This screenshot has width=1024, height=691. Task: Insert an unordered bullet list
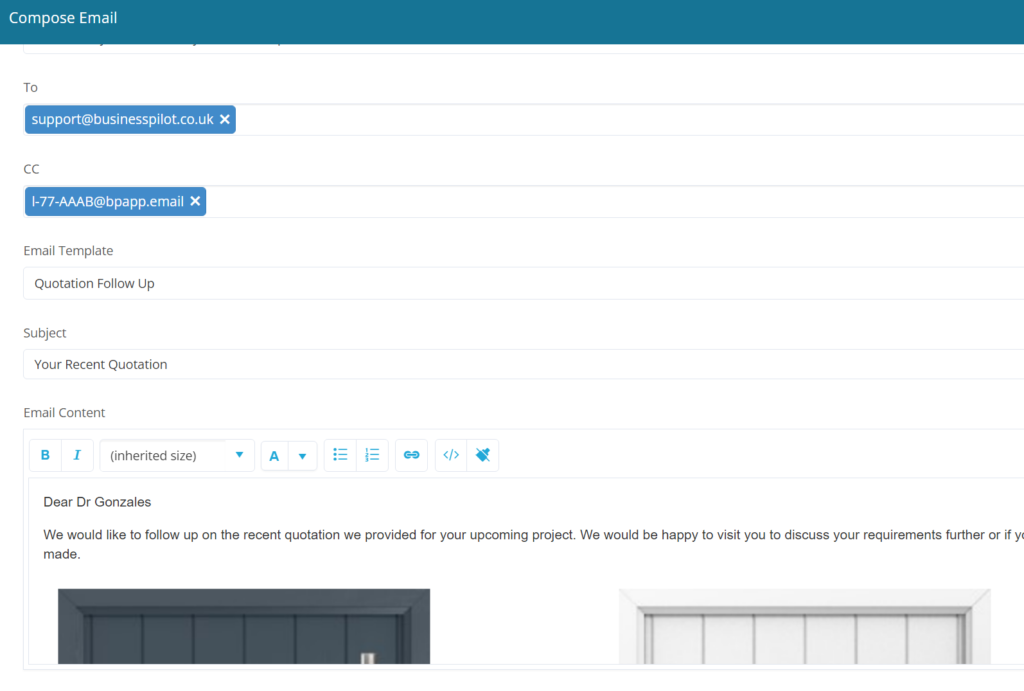tap(340, 455)
